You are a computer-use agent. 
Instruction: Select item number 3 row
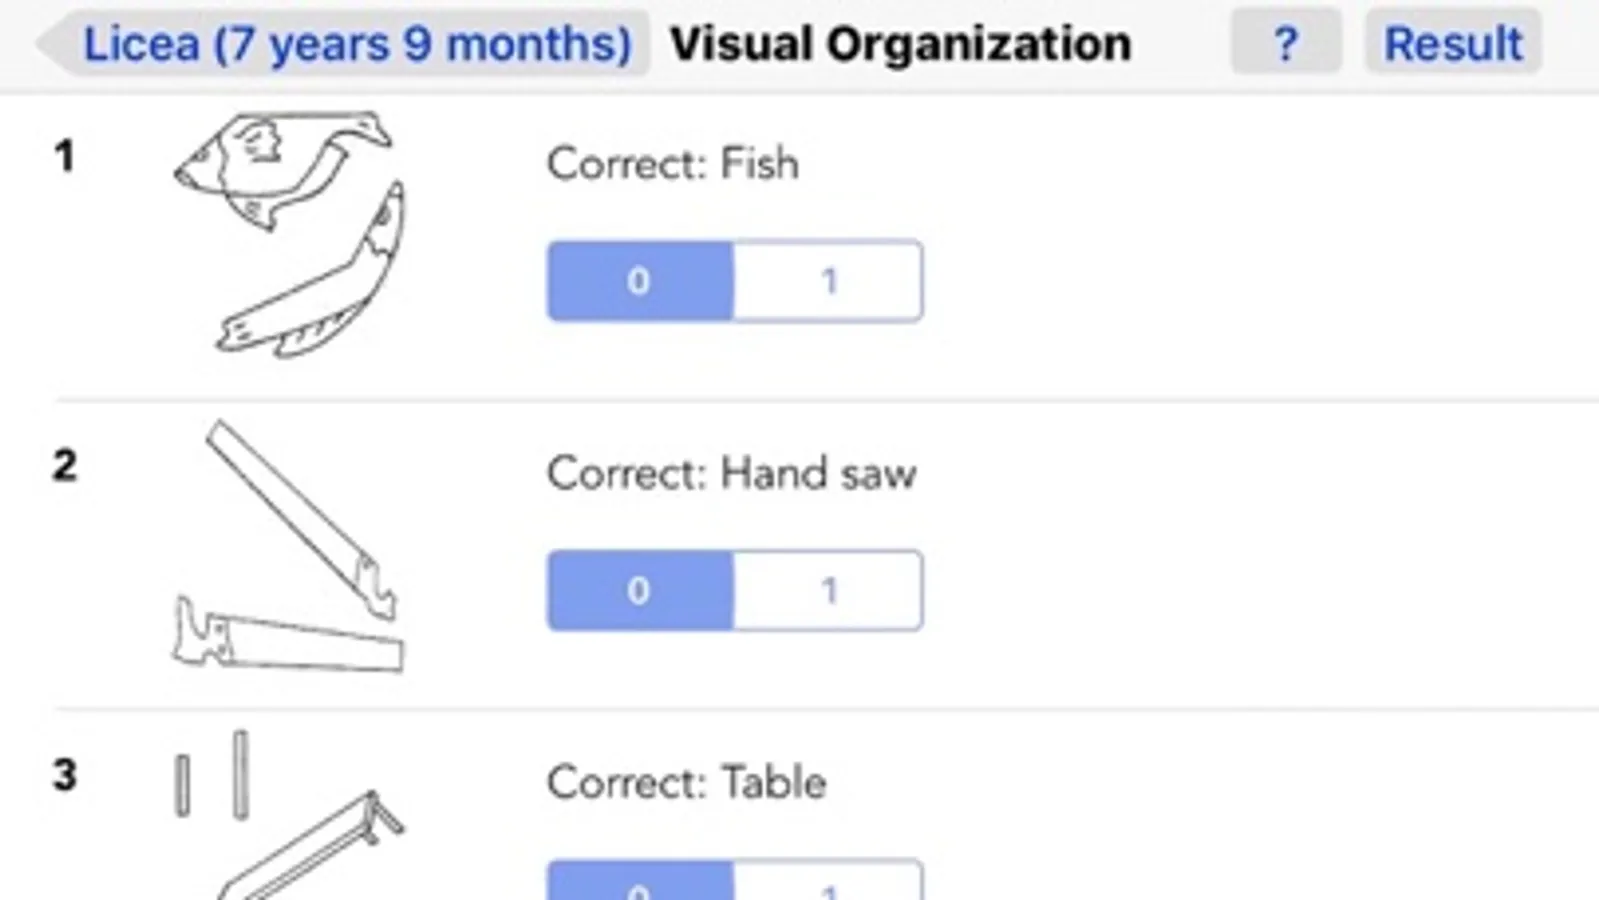pos(65,775)
